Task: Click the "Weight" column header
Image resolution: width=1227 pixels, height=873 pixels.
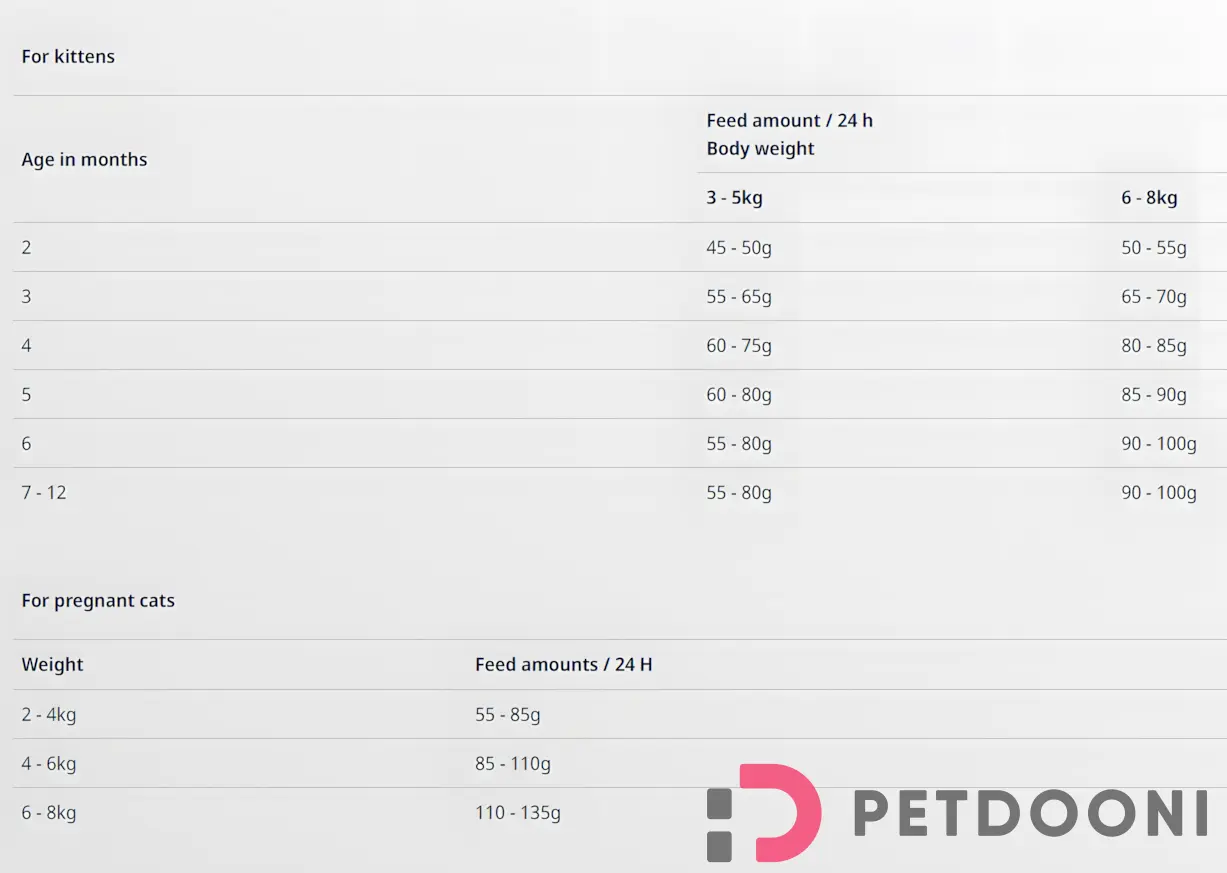Action: [53, 665]
